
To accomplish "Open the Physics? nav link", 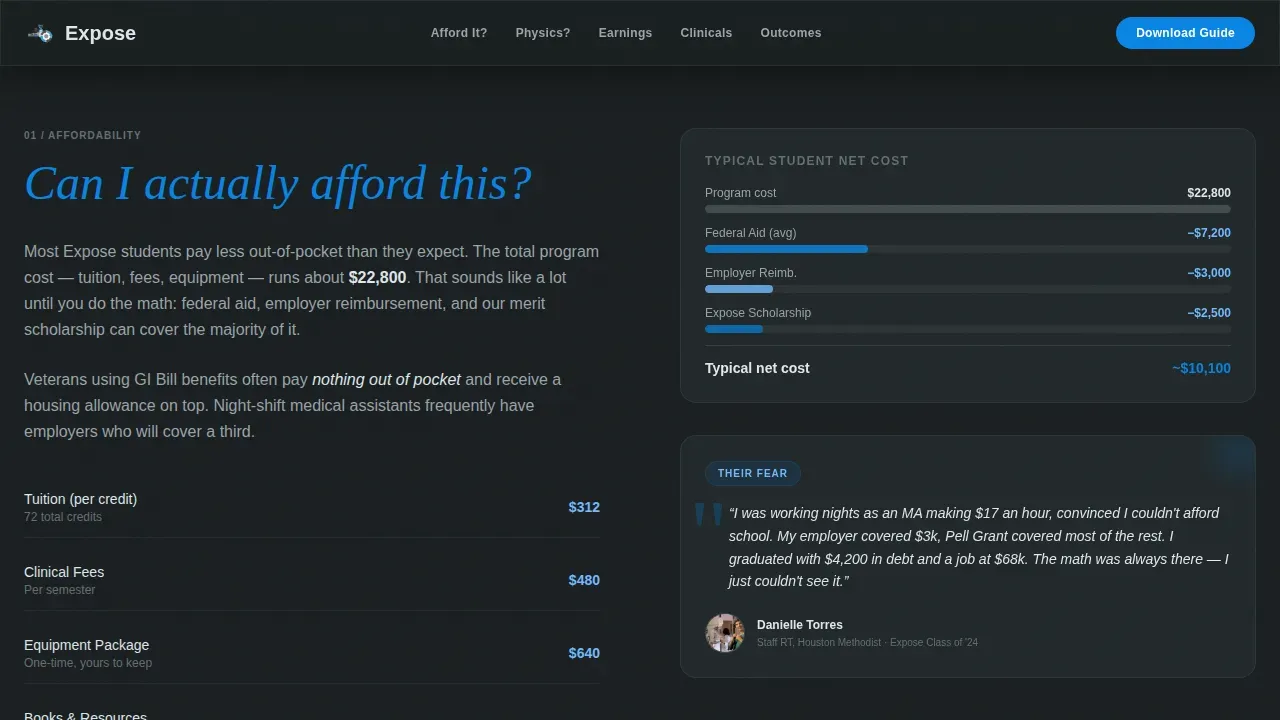I will tap(543, 33).
